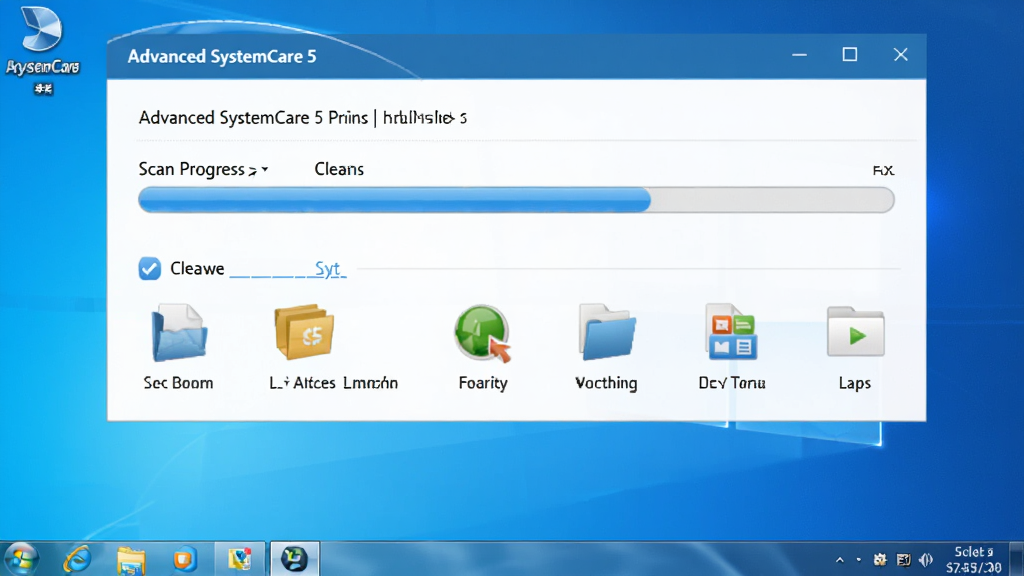Click the taskbar clock date
Viewport: 1024px width, 576px height.
973,560
